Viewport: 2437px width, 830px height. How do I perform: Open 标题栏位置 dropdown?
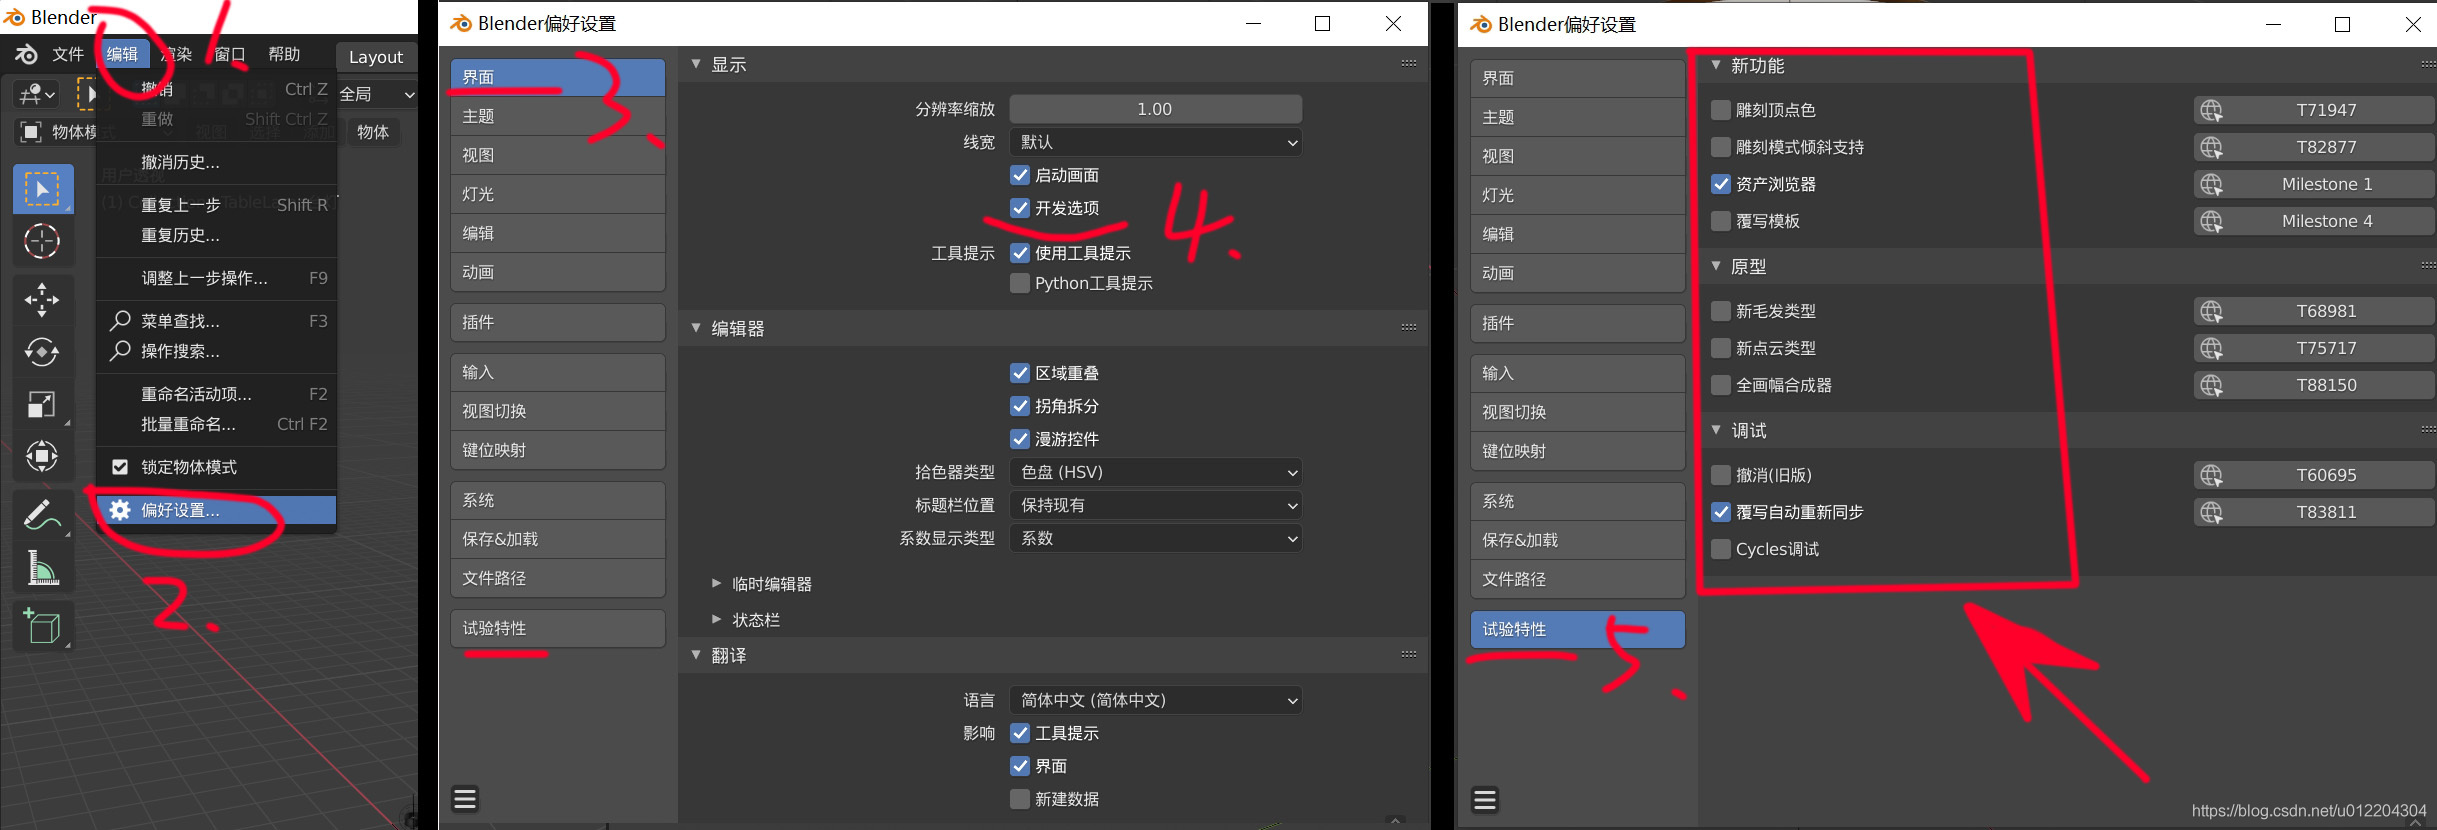[1156, 505]
